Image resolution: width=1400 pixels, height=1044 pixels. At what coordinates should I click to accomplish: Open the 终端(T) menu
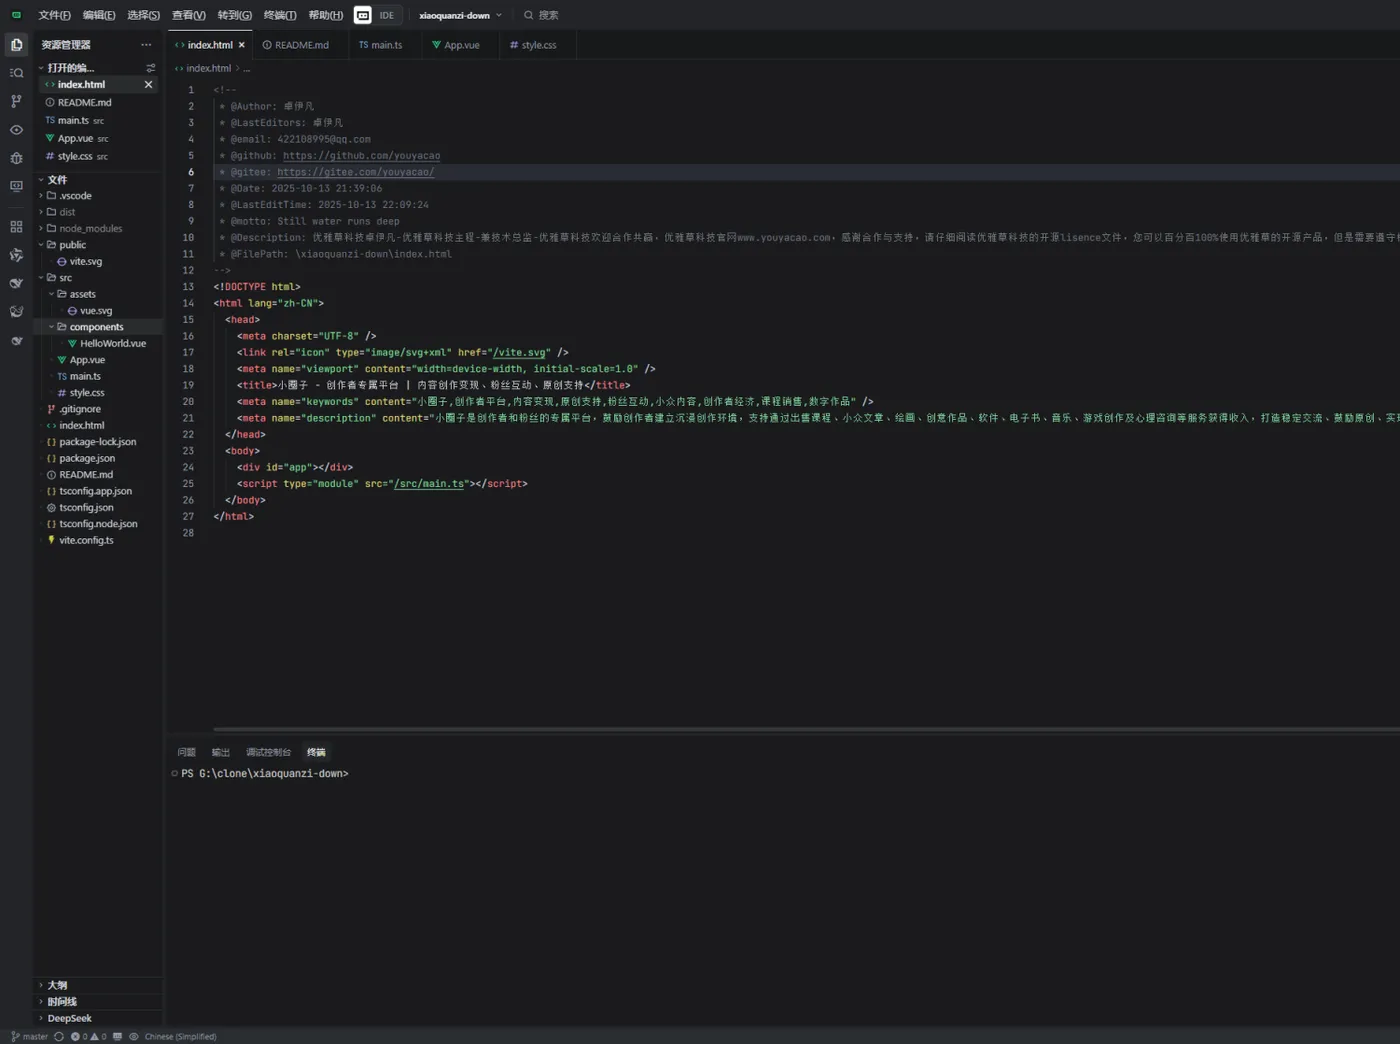(280, 15)
